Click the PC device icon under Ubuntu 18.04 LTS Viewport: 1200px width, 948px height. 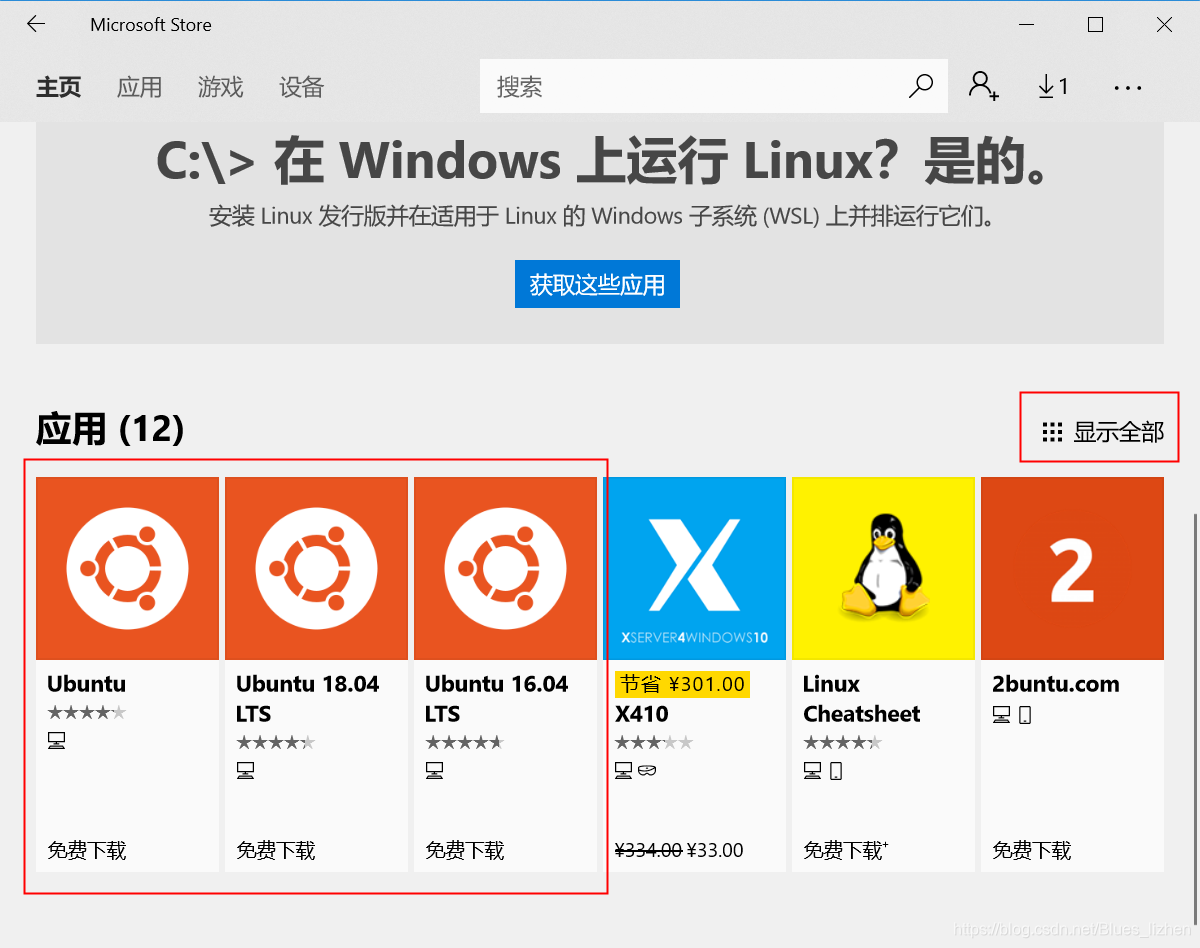(x=245, y=771)
